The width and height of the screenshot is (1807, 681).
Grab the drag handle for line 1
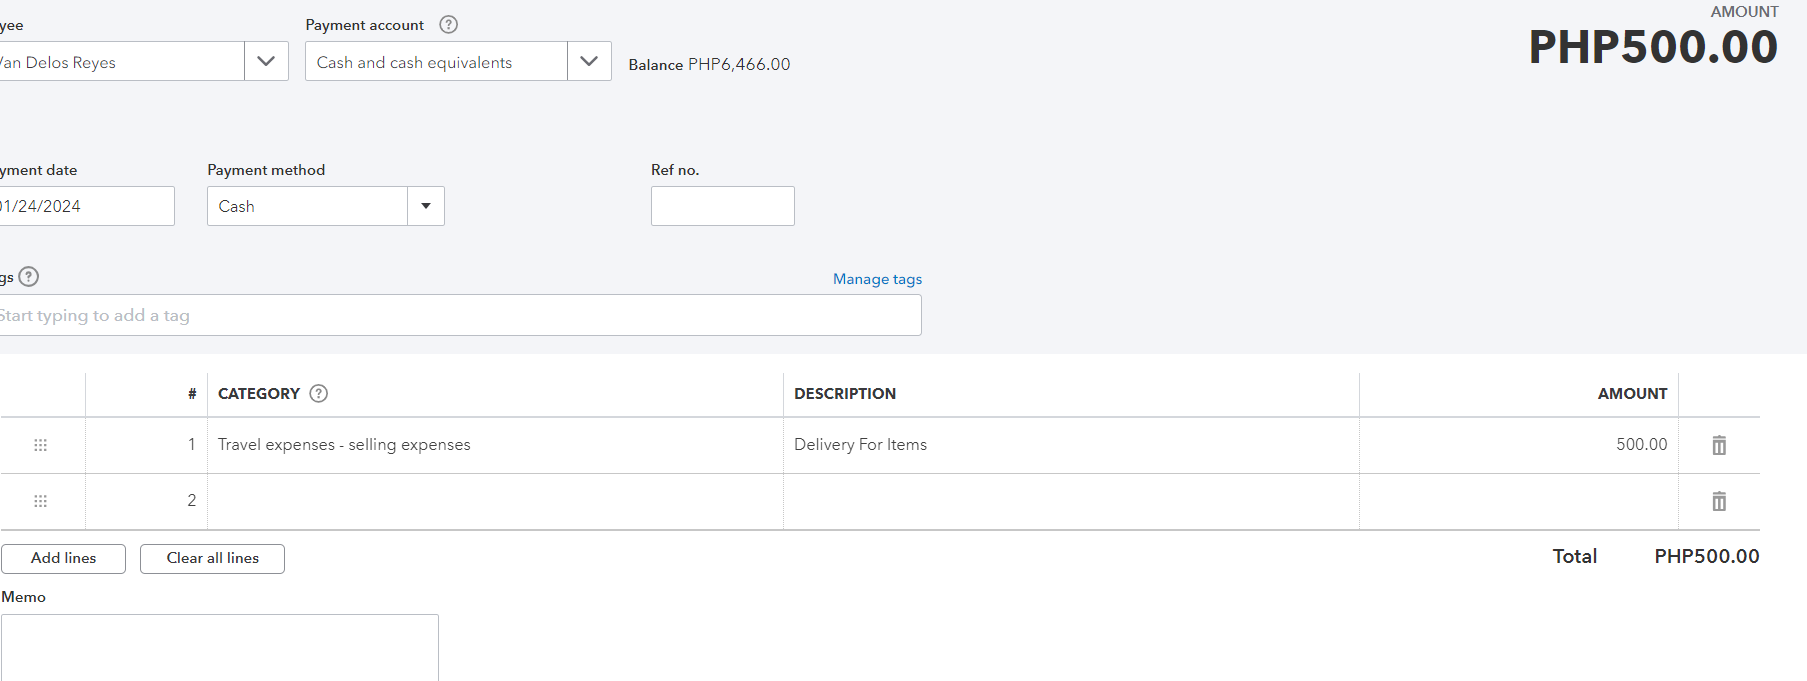pos(41,445)
